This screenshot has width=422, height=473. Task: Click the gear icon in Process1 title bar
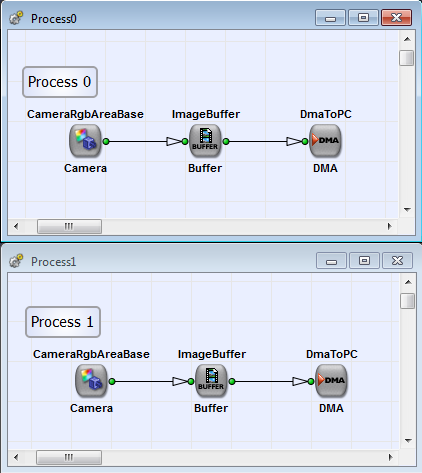click(x=16, y=261)
